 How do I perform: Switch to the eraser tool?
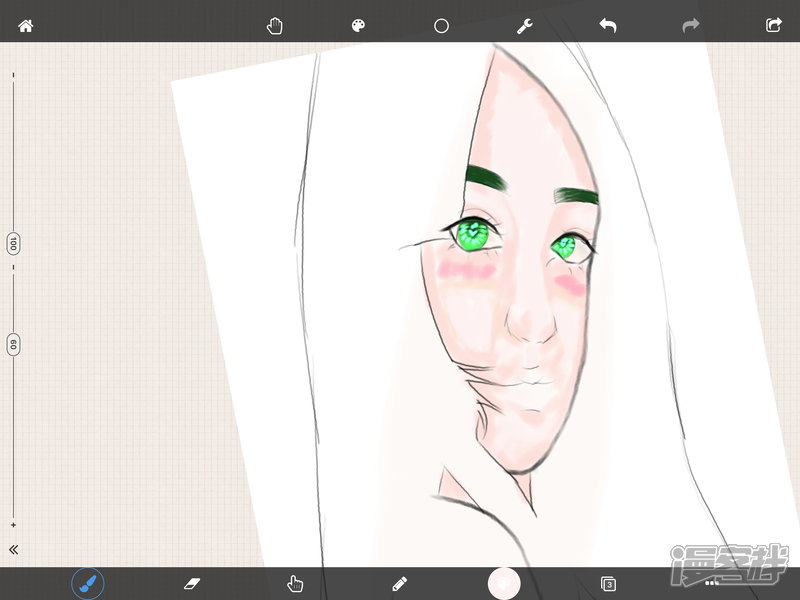(x=193, y=583)
